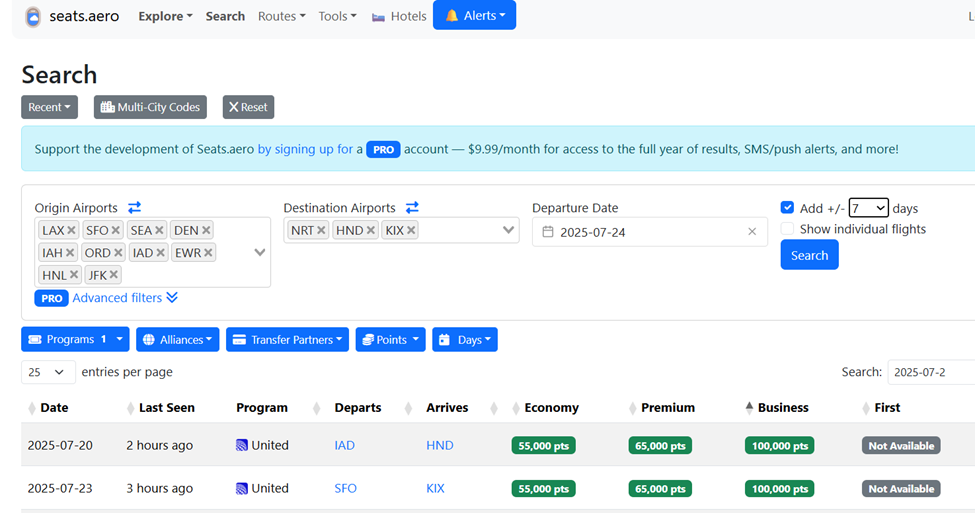Remove NRT tag from destination airports

[x=321, y=231]
